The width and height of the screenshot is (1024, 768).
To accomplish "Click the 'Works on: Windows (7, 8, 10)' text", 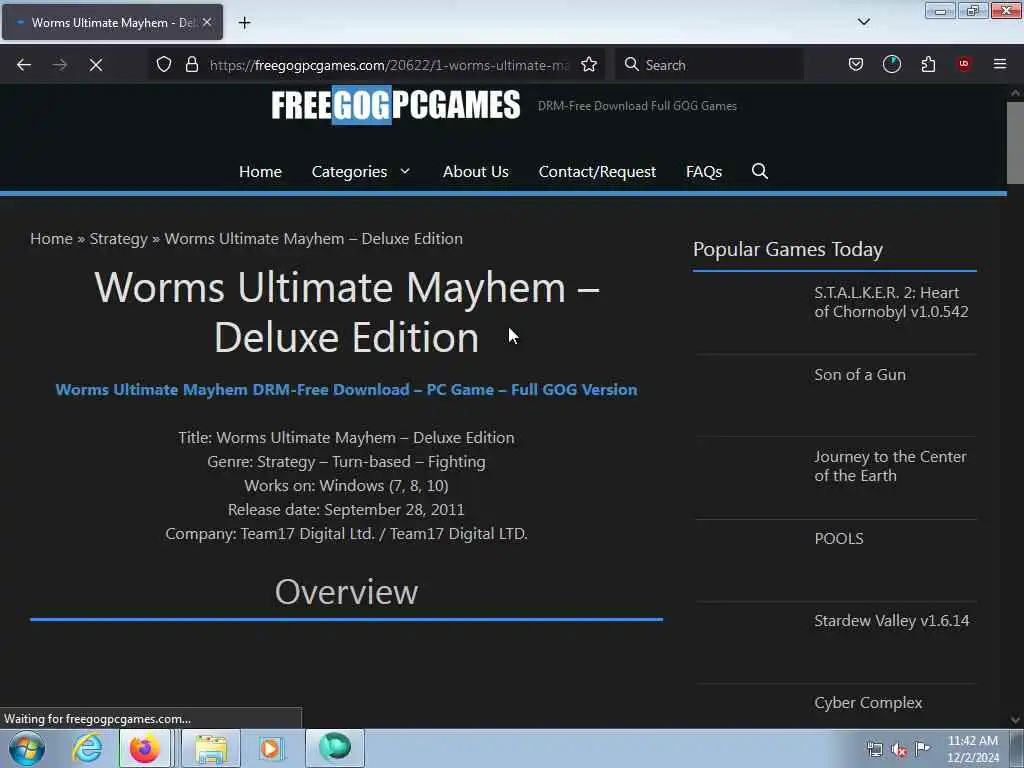I will coord(346,486).
